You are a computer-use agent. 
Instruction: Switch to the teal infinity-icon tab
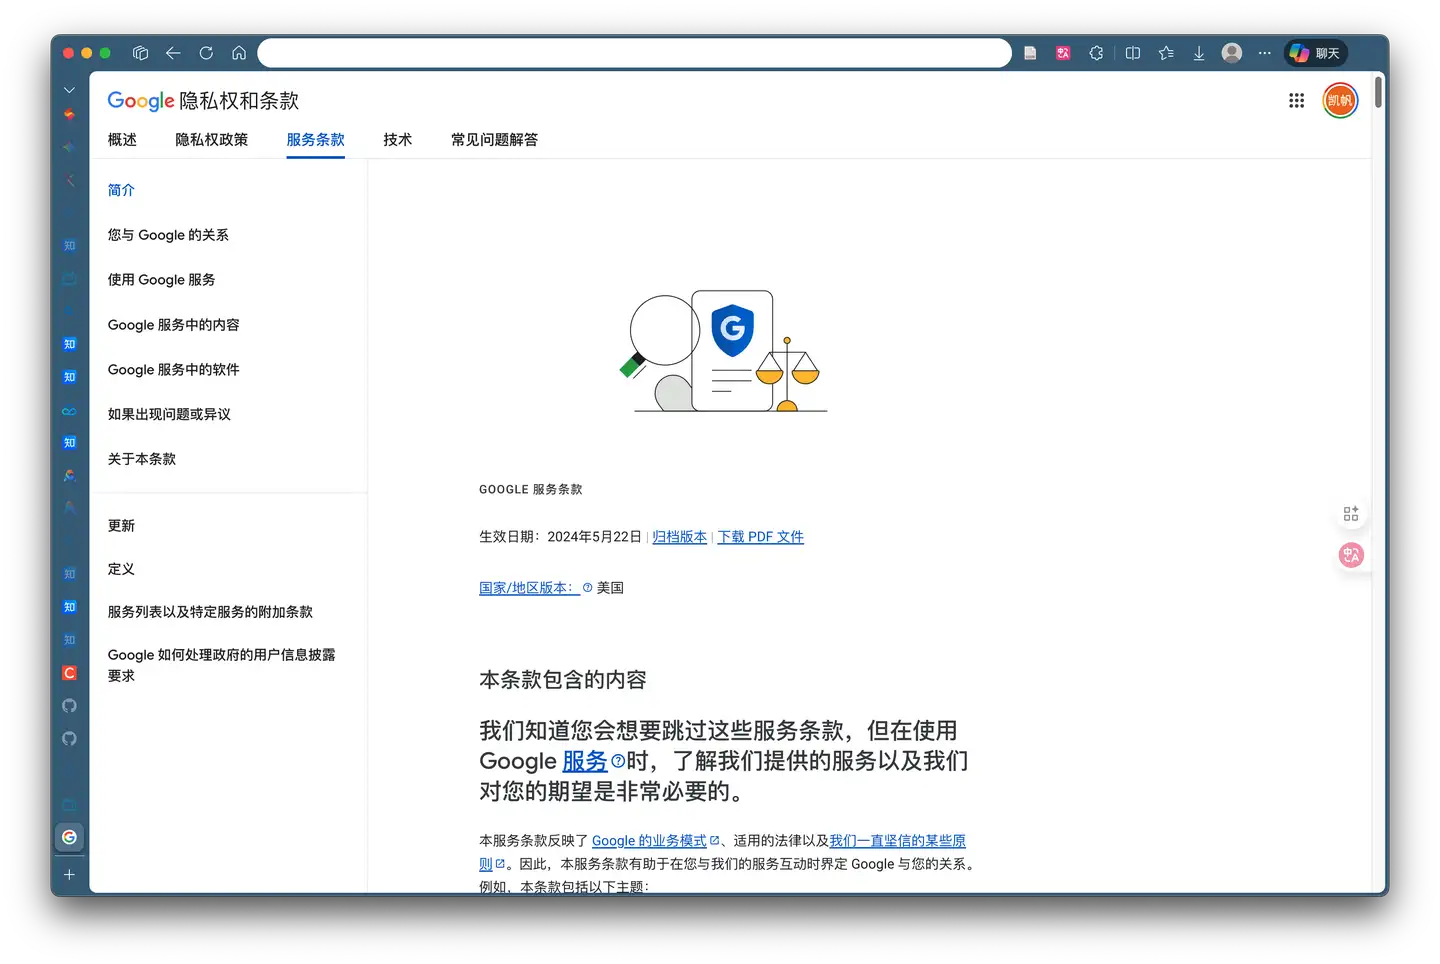(69, 411)
